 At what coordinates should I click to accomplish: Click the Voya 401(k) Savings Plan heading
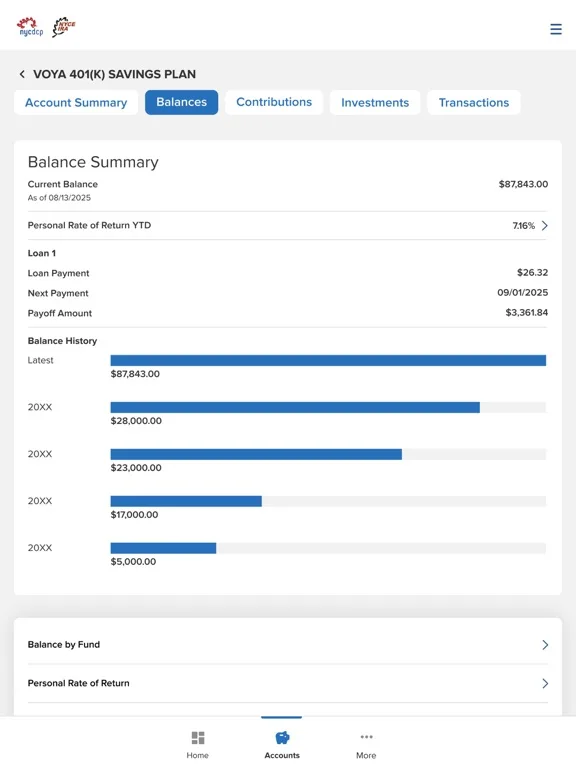(115, 74)
